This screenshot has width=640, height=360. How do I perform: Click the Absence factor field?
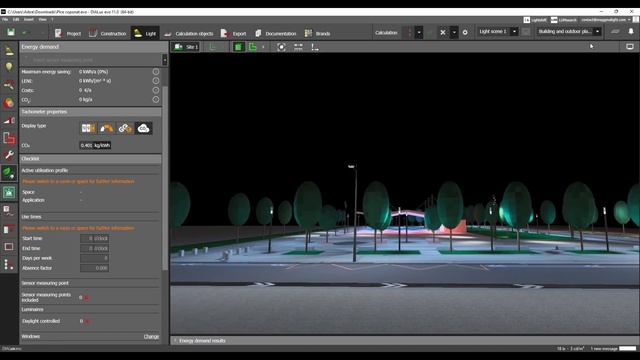coord(94,268)
